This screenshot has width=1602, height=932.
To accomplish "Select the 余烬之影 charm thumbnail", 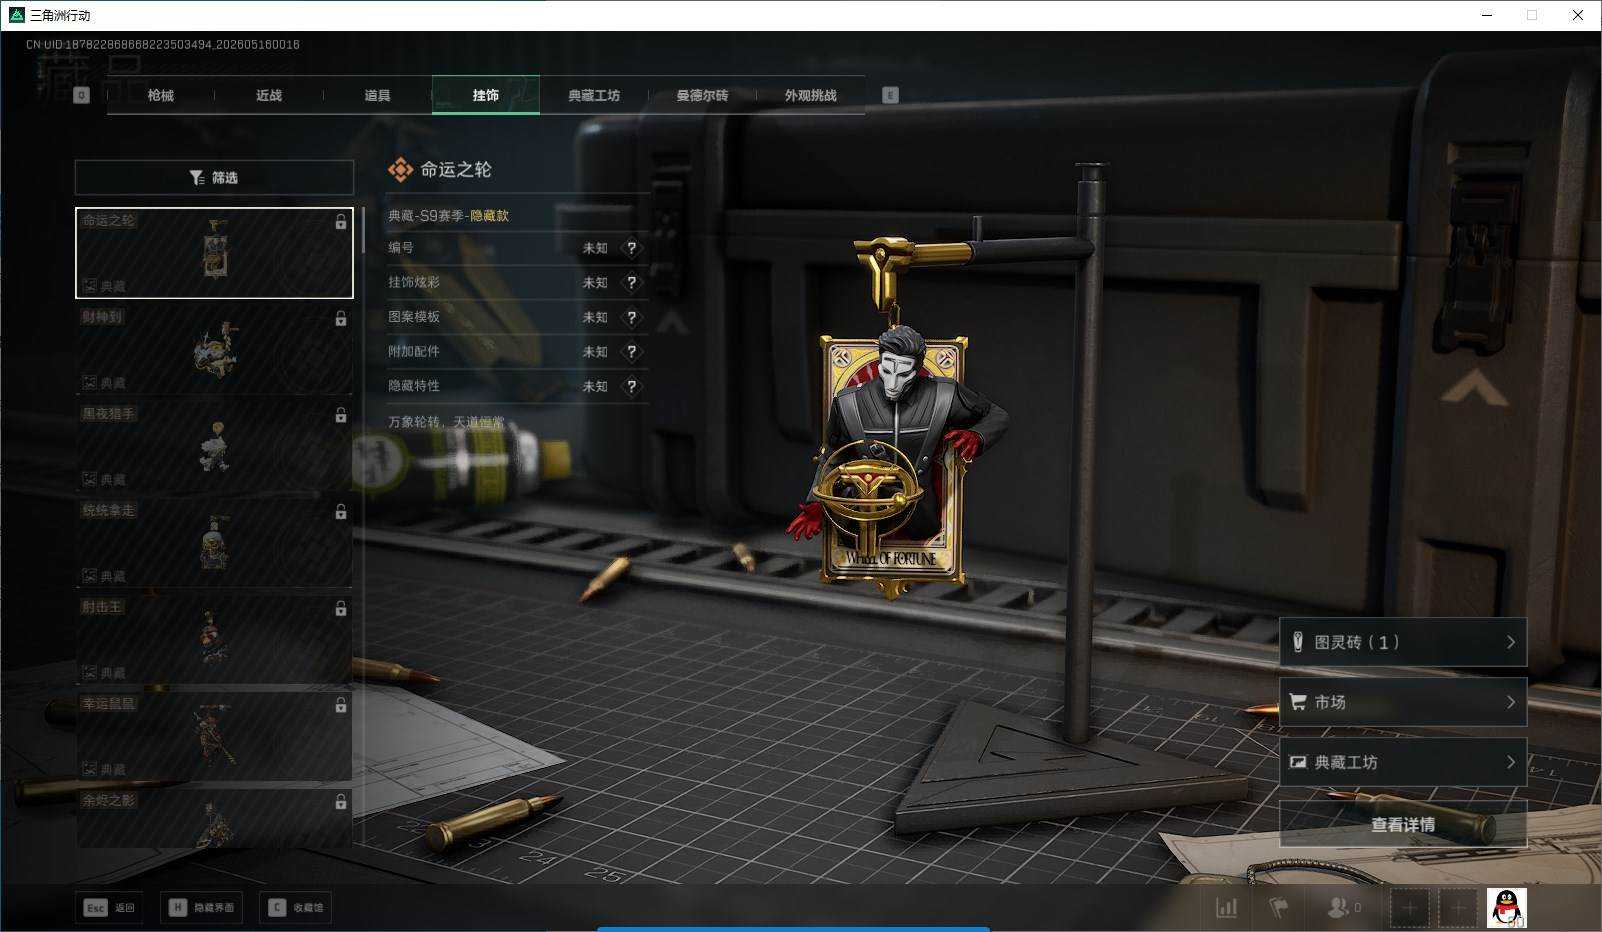I will pos(214,818).
